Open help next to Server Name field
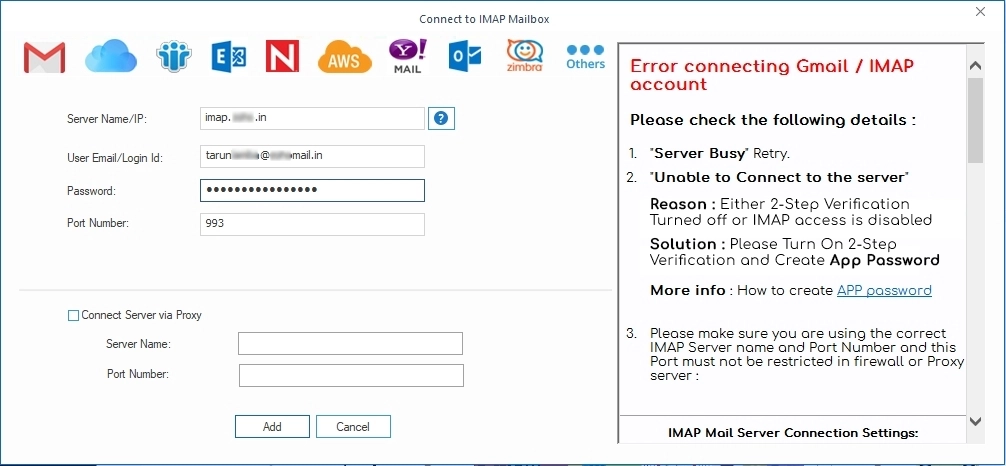 (x=441, y=119)
